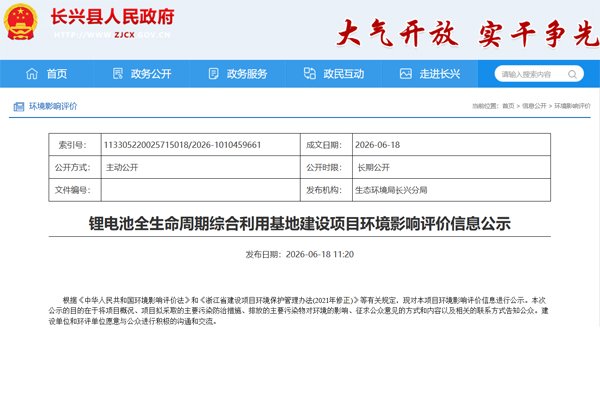The image size is (600, 400).
Task: Click the 当前位置 breadcrumb label
Action: click(486, 106)
